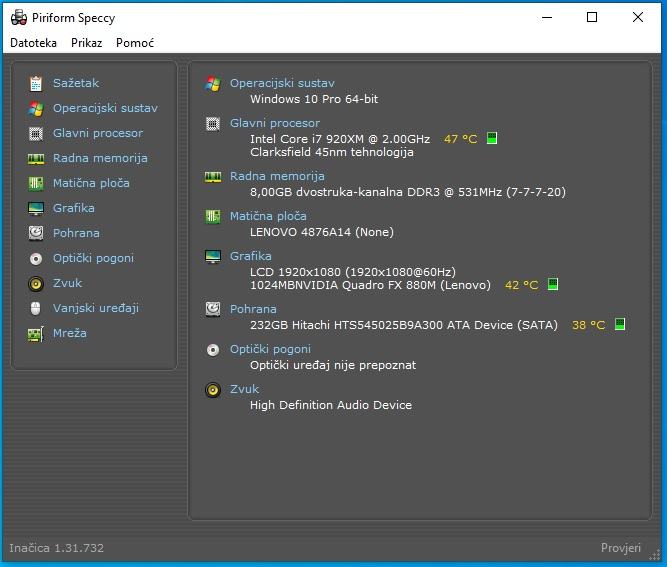Click the CPU chip icon in summary panel

pyautogui.click(x=213, y=124)
